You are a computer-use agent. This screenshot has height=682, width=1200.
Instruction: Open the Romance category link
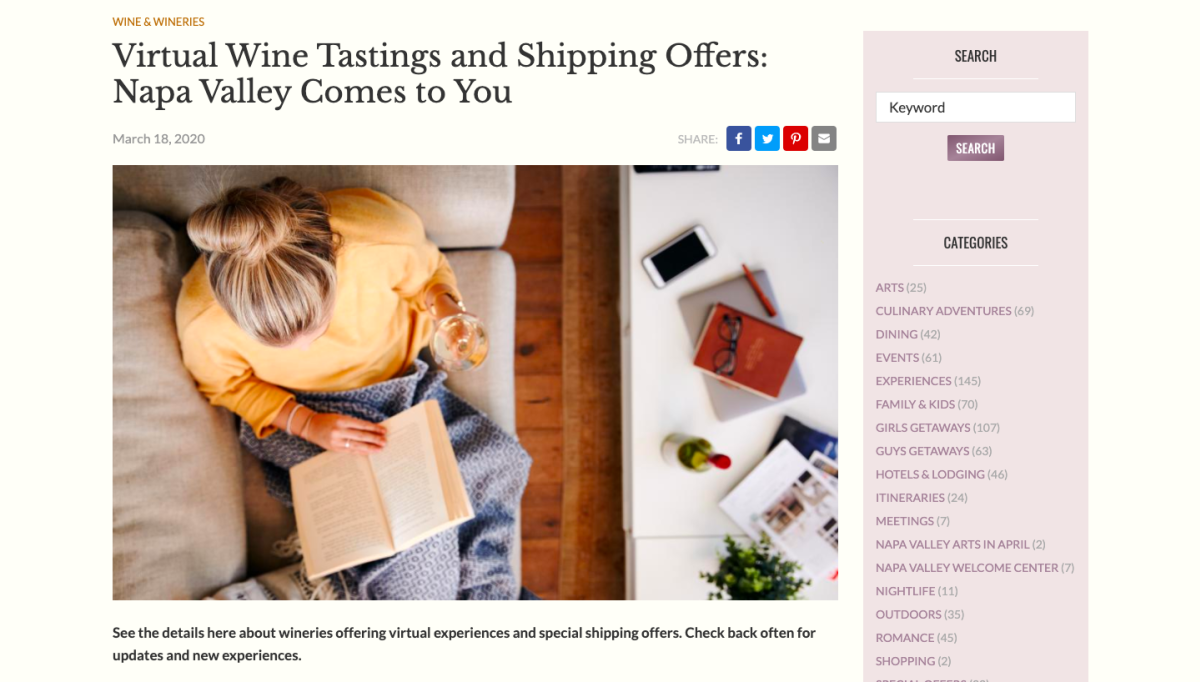point(905,638)
